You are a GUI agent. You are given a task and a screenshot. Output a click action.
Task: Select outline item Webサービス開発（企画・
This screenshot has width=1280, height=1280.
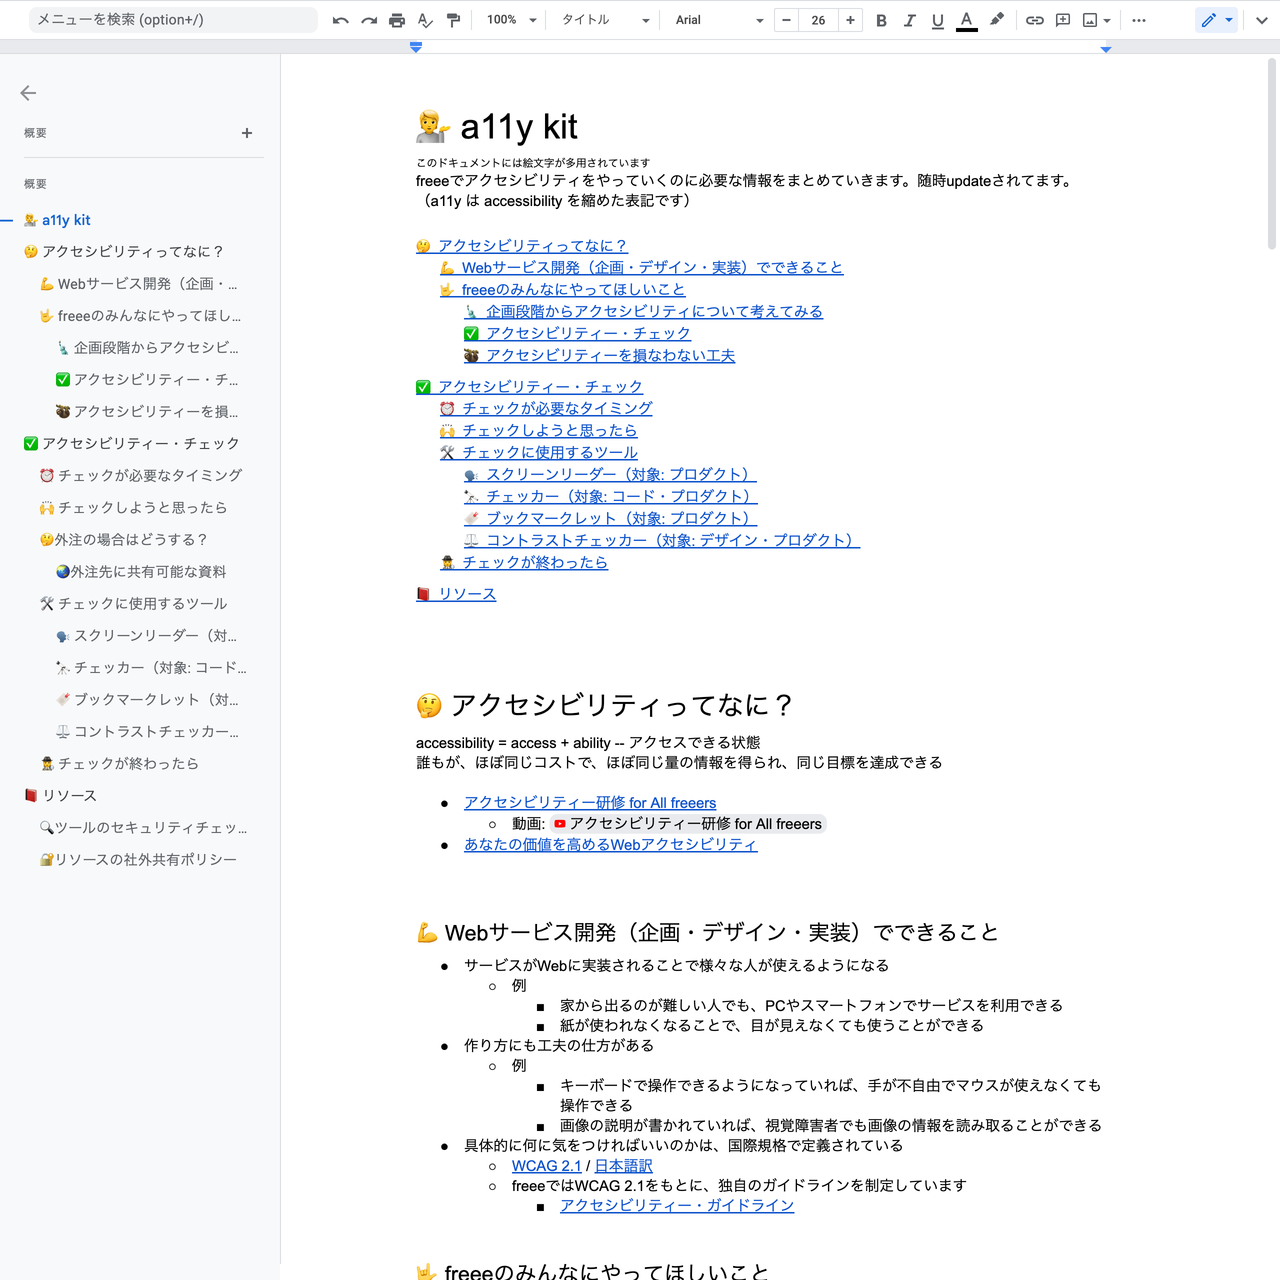(x=138, y=284)
